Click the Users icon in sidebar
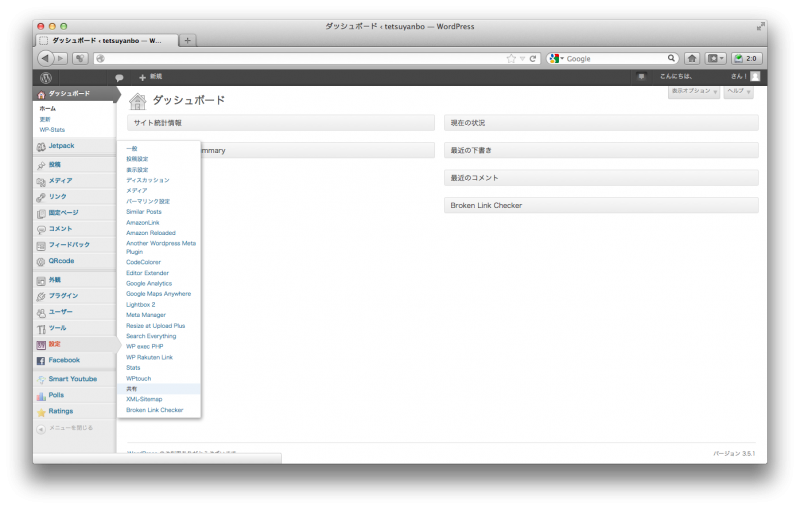The image size is (800, 509). (41, 313)
